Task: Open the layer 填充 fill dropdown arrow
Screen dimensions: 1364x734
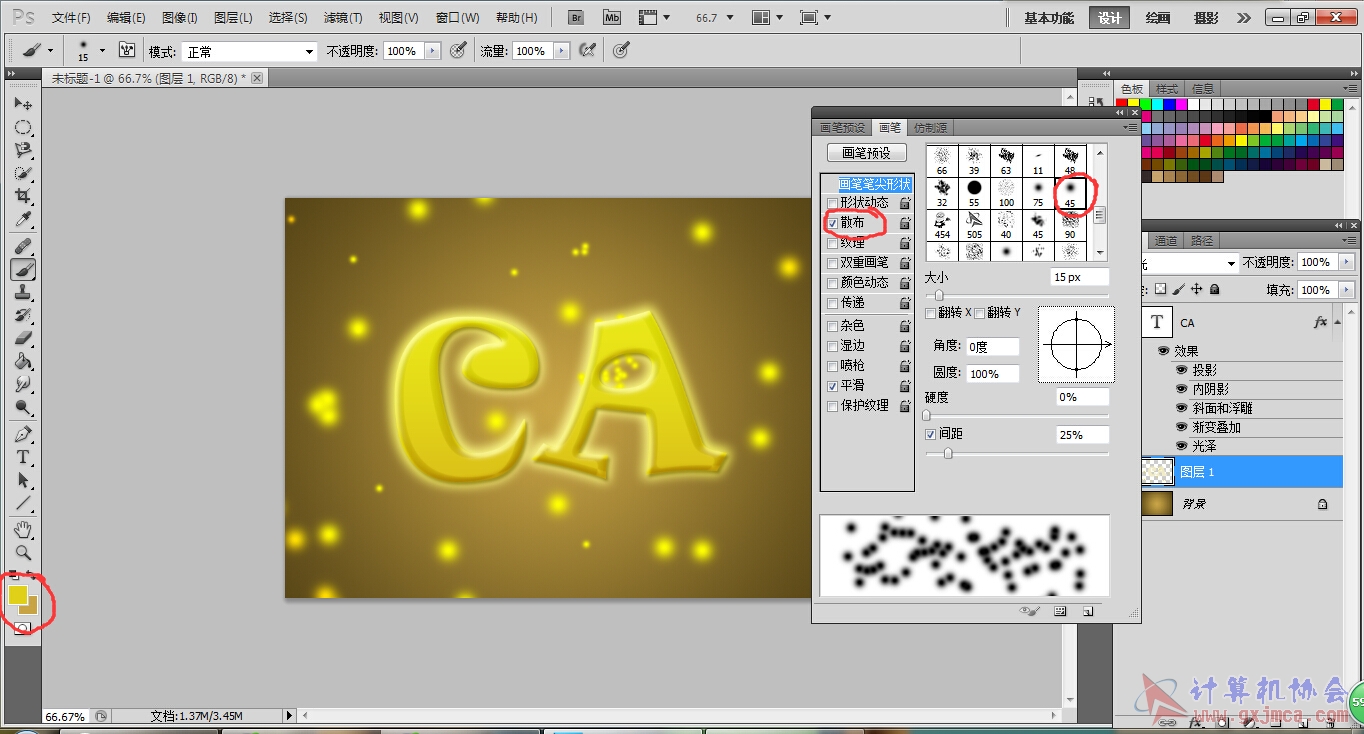Action: tap(1347, 290)
